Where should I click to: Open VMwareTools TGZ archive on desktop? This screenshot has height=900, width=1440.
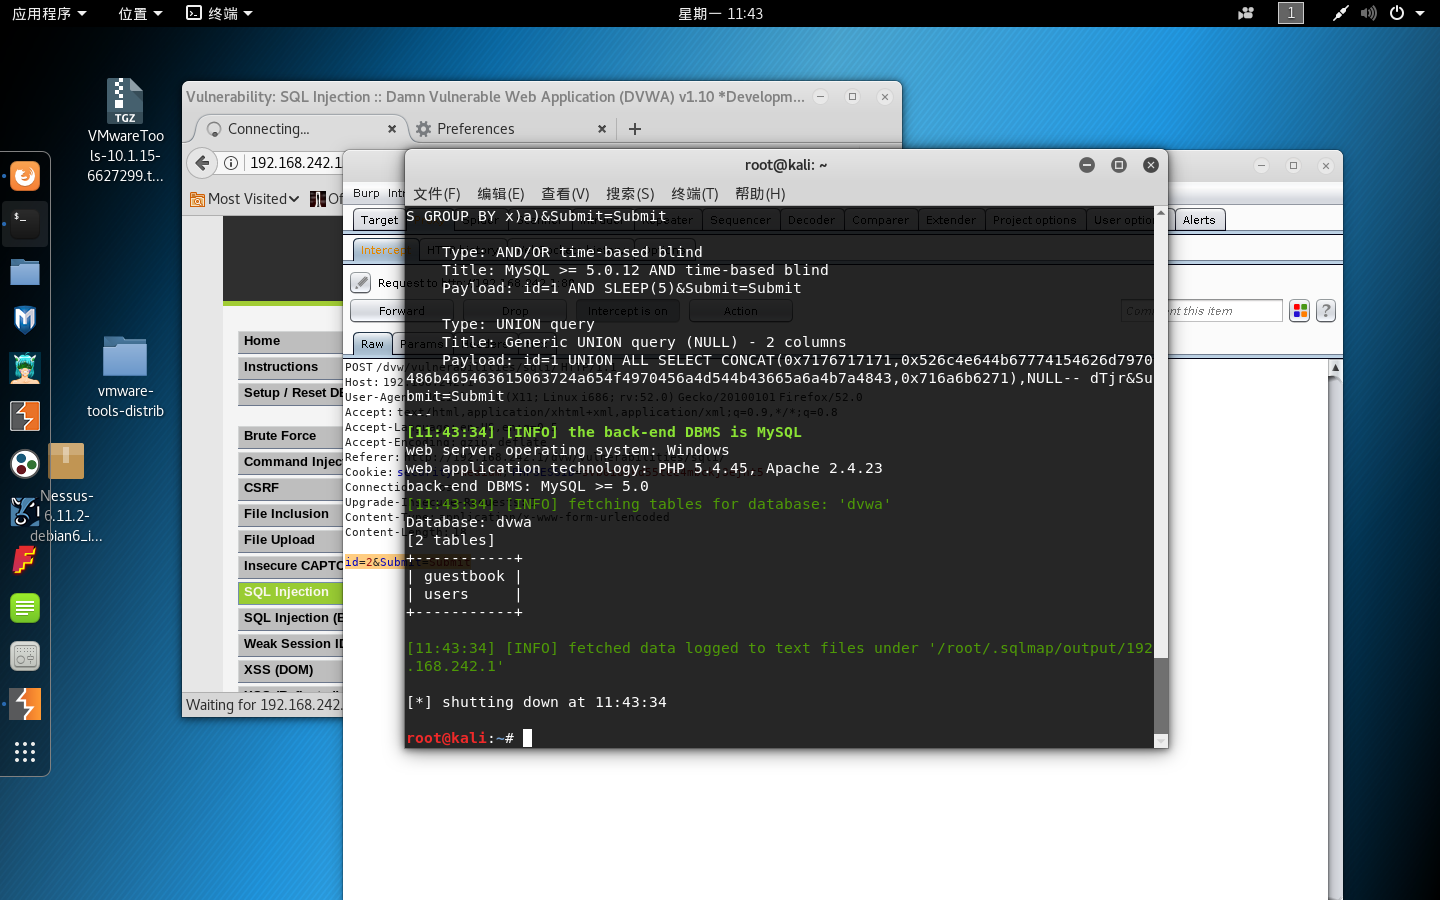click(x=125, y=131)
